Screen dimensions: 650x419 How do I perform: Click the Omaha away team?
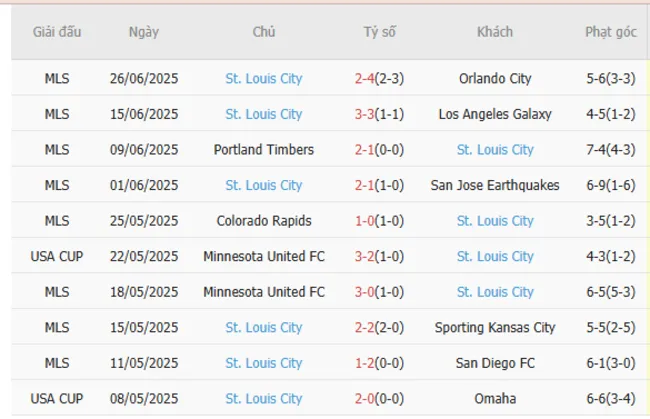pos(494,398)
